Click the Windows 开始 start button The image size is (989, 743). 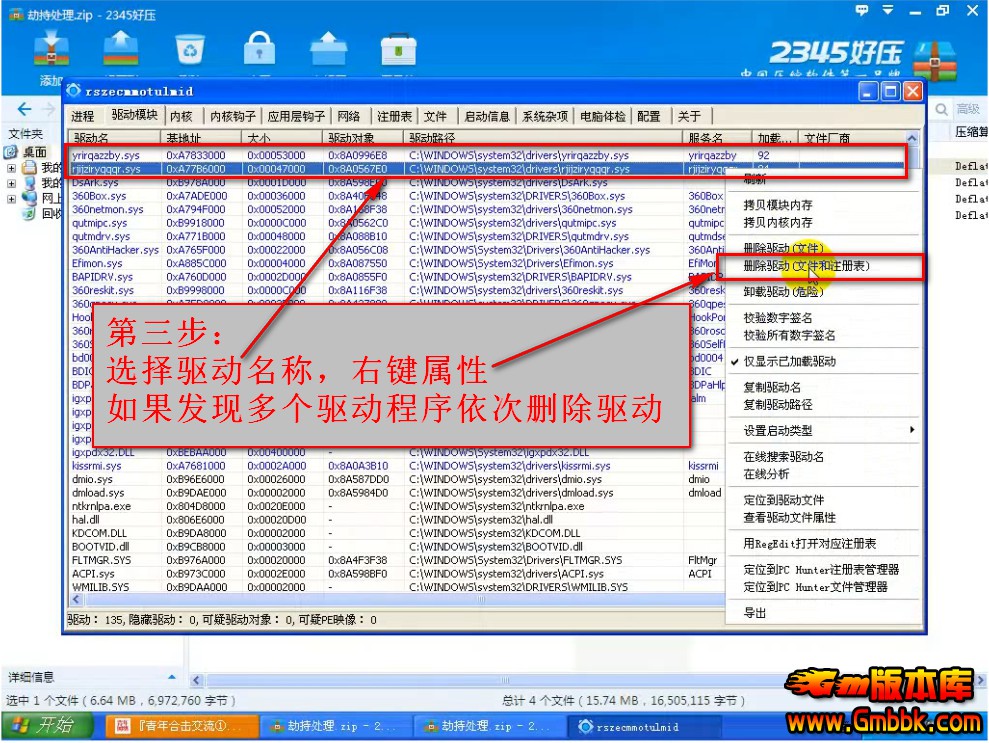[x=47, y=725]
